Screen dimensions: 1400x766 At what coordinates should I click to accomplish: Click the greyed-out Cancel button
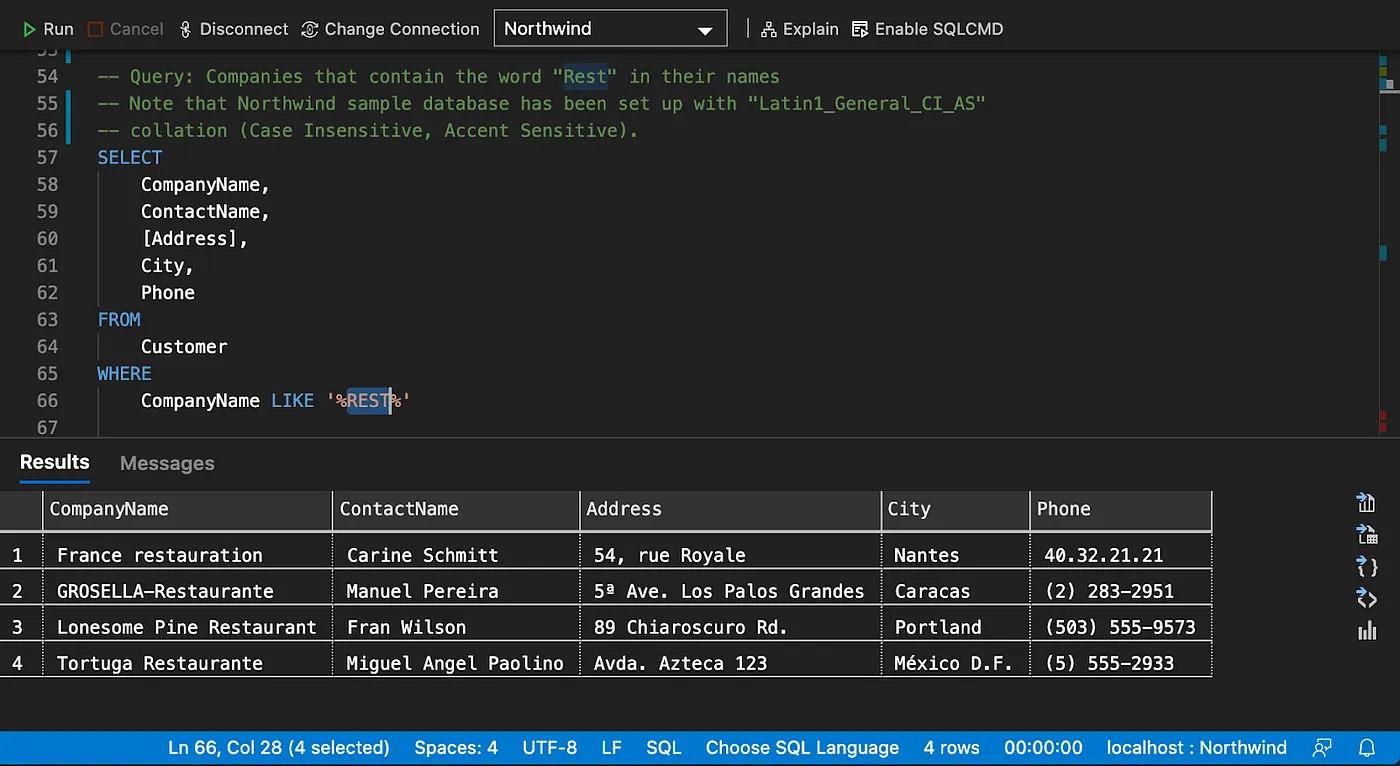(125, 29)
